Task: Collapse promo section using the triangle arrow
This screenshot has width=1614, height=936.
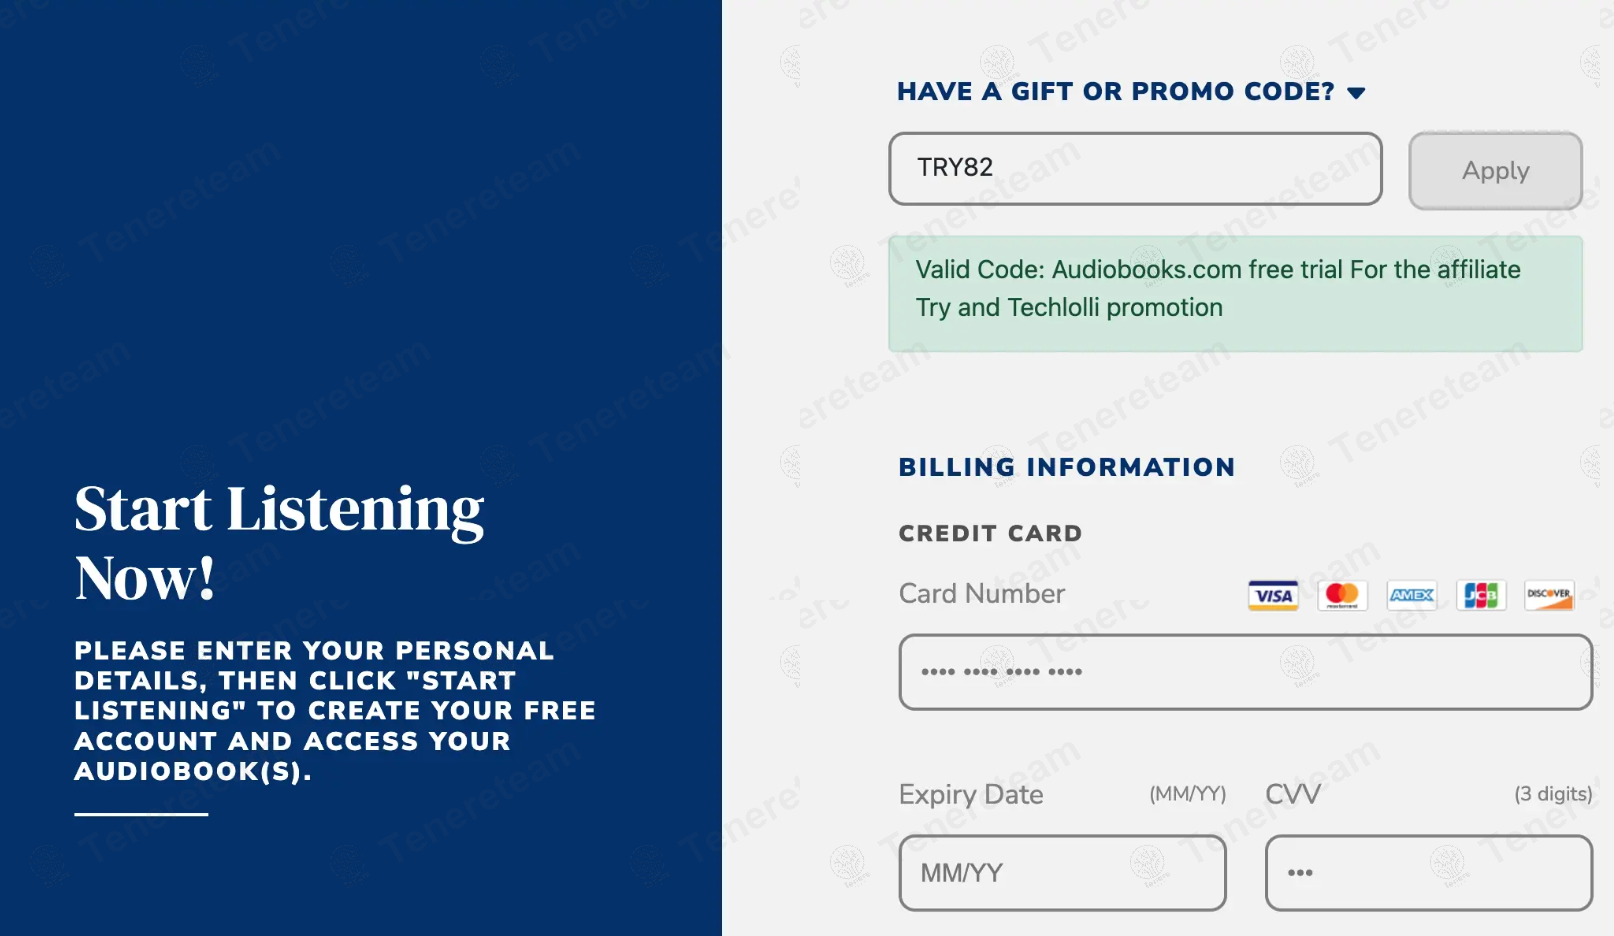Action: tap(1356, 93)
